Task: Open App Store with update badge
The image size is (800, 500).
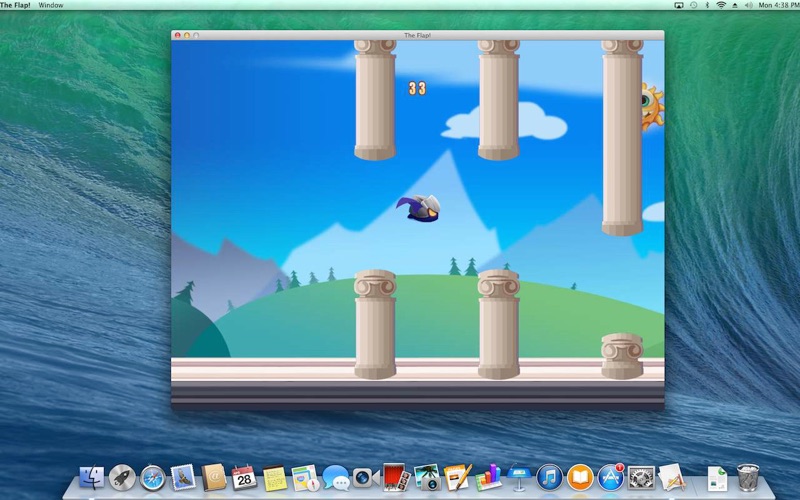Action: [x=611, y=478]
